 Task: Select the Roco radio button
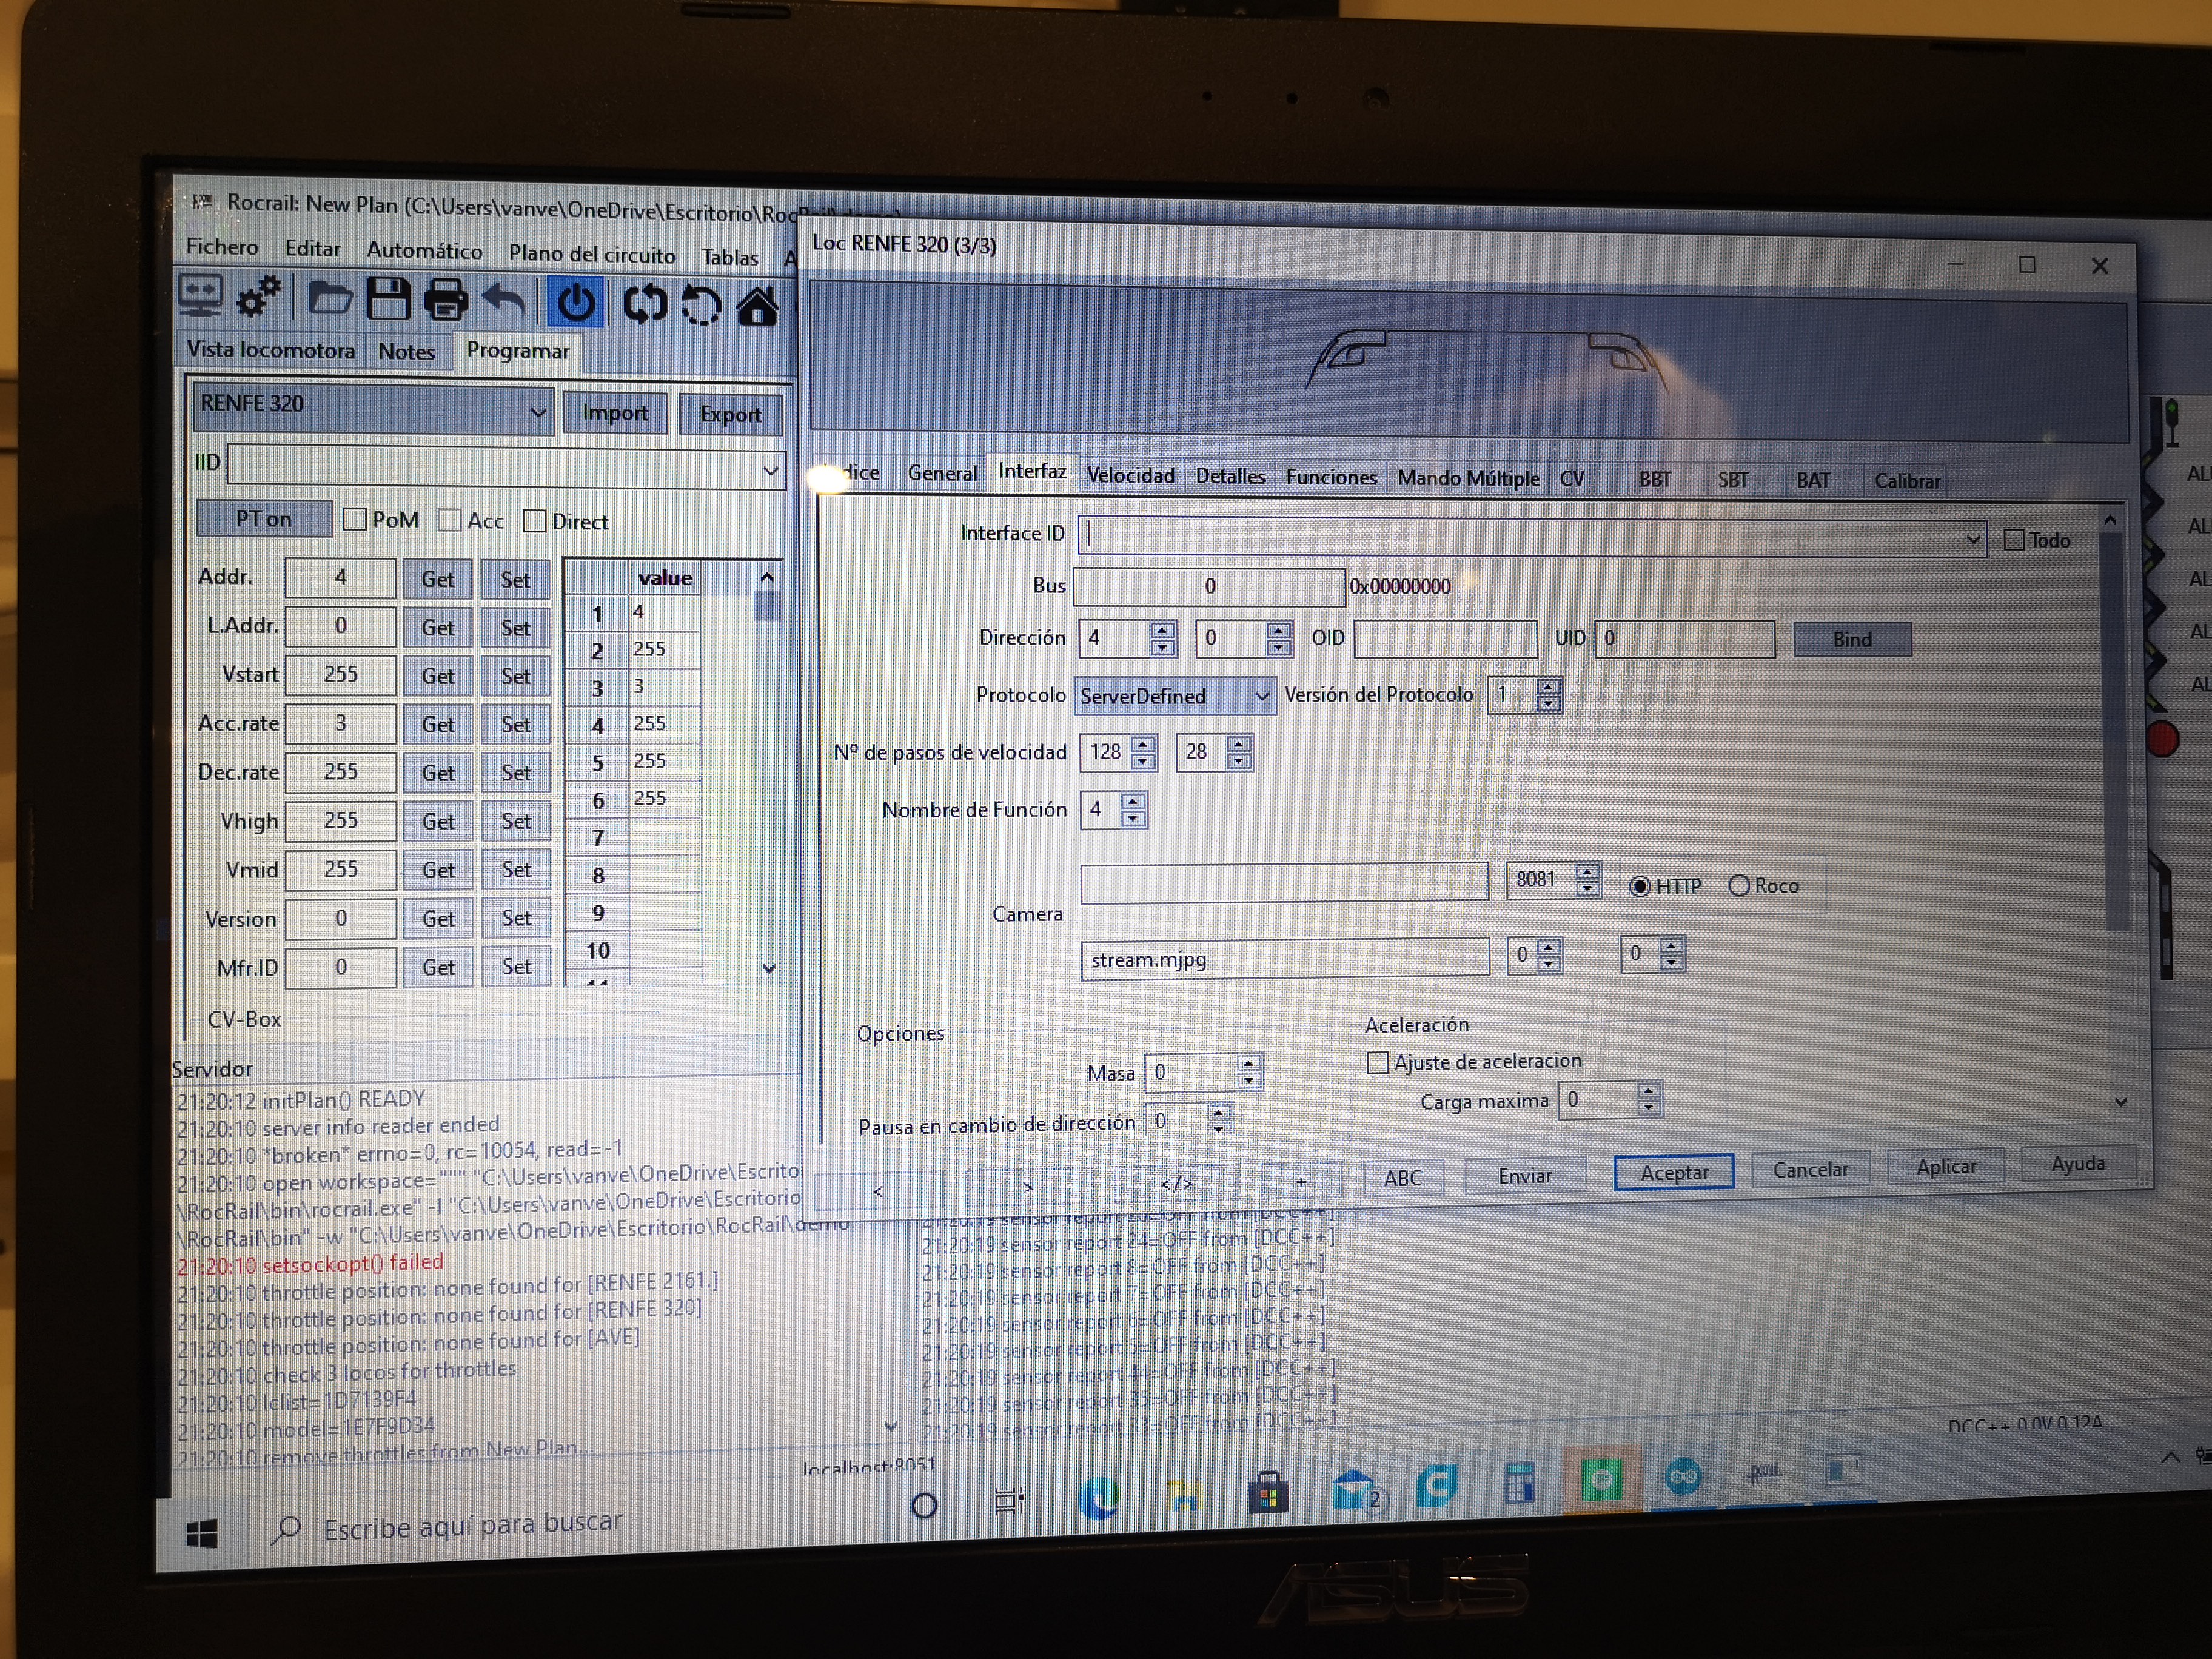point(1739,885)
